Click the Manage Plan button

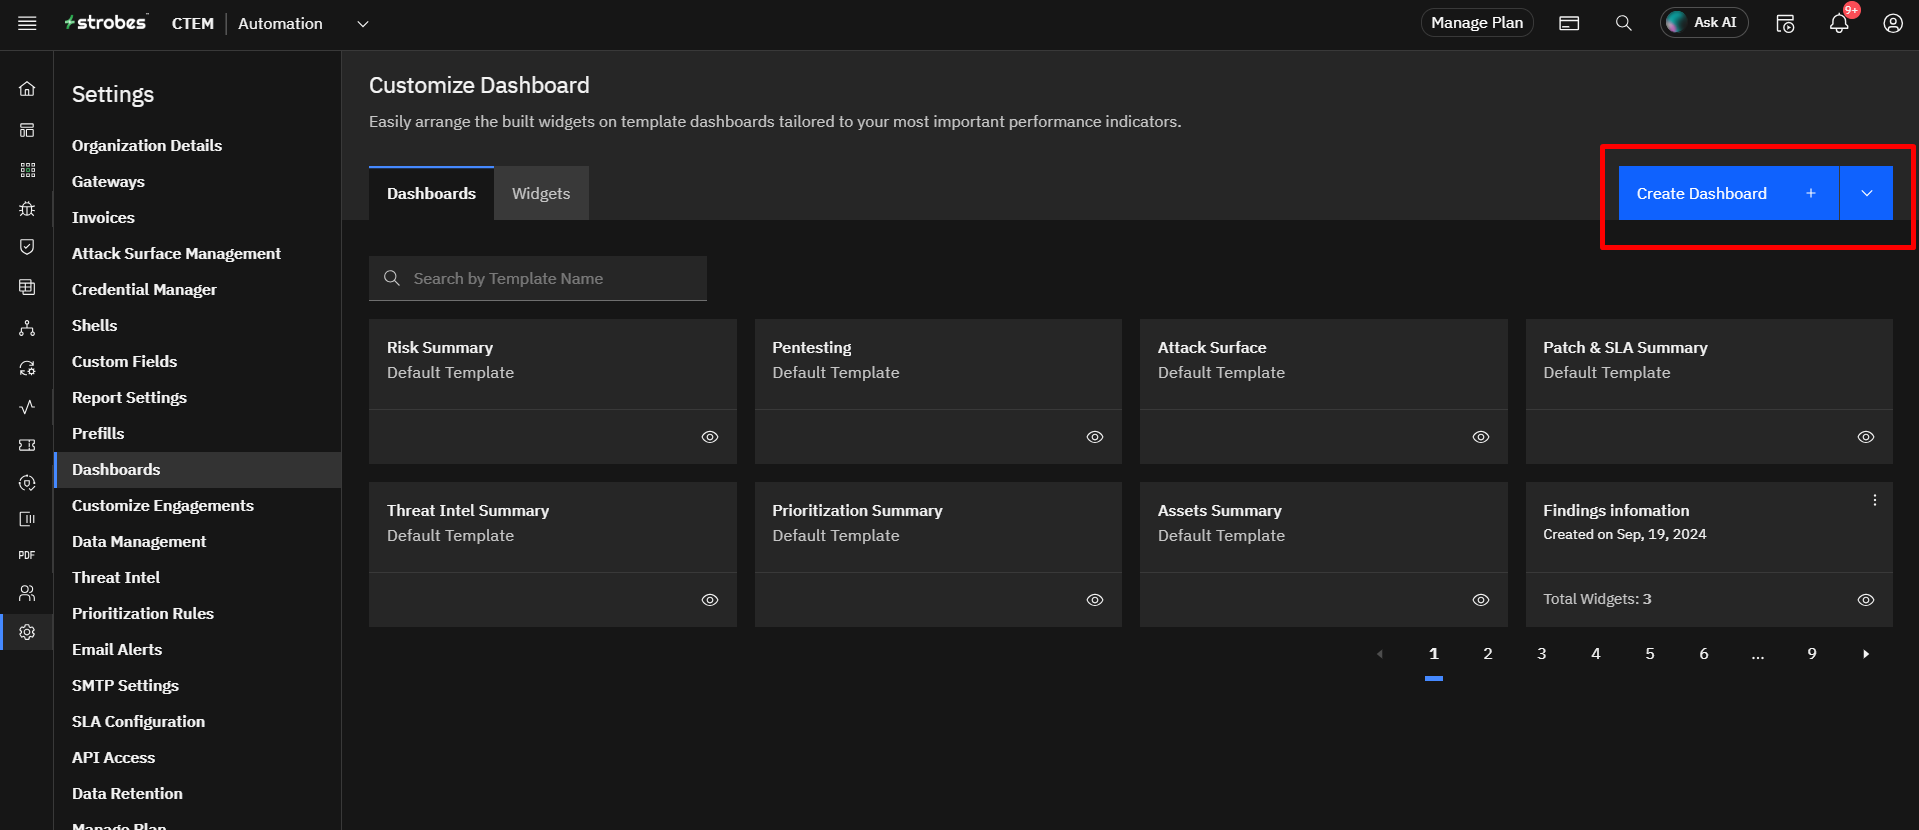[x=1476, y=23]
